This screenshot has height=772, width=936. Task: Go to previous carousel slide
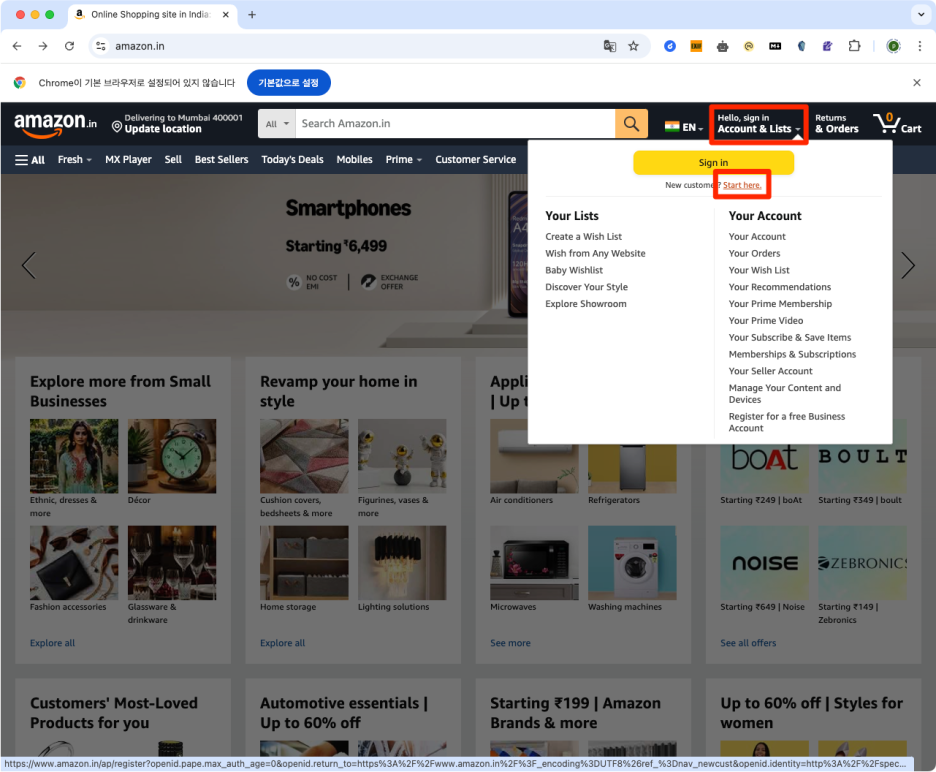coord(29,265)
